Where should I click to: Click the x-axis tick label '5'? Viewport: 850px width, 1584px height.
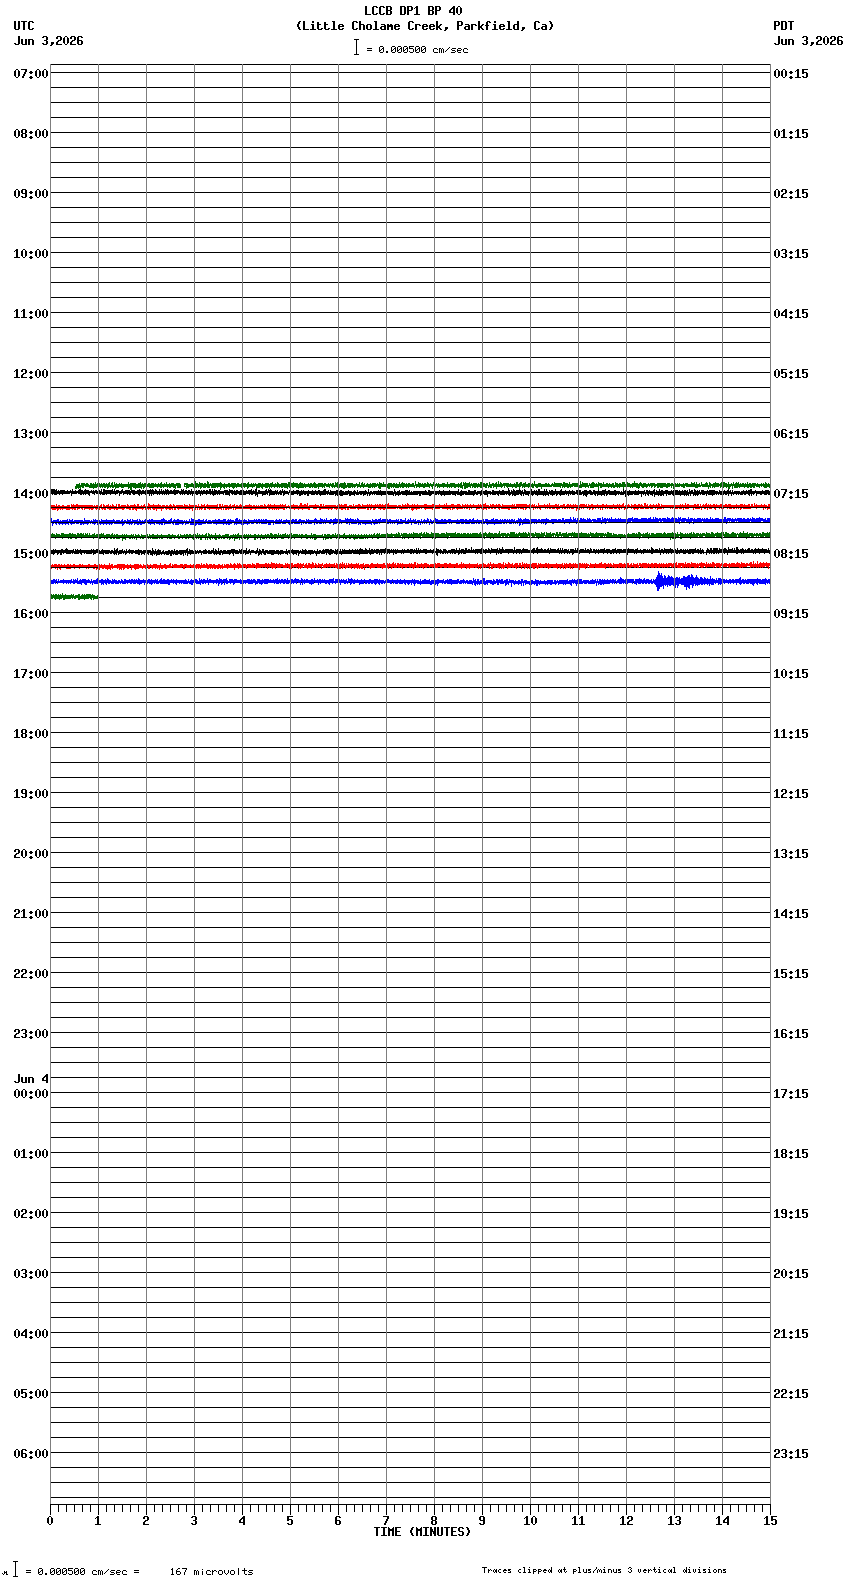[290, 1521]
